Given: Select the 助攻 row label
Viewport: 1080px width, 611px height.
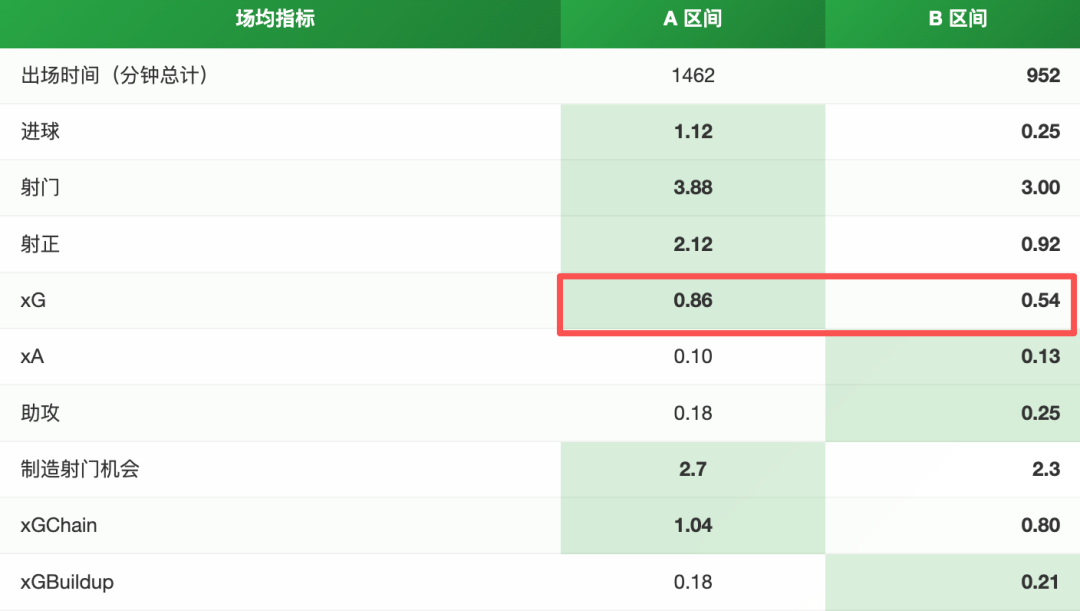Looking at the screenshot, I should pos(40,412).
